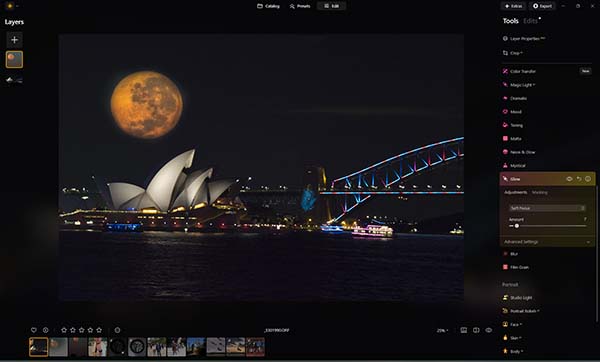Image resolution: width=600 pixels, height=362 pixels.
Task: Expand Advanced Settings in the Glow panel
Action: pos(547,242)
